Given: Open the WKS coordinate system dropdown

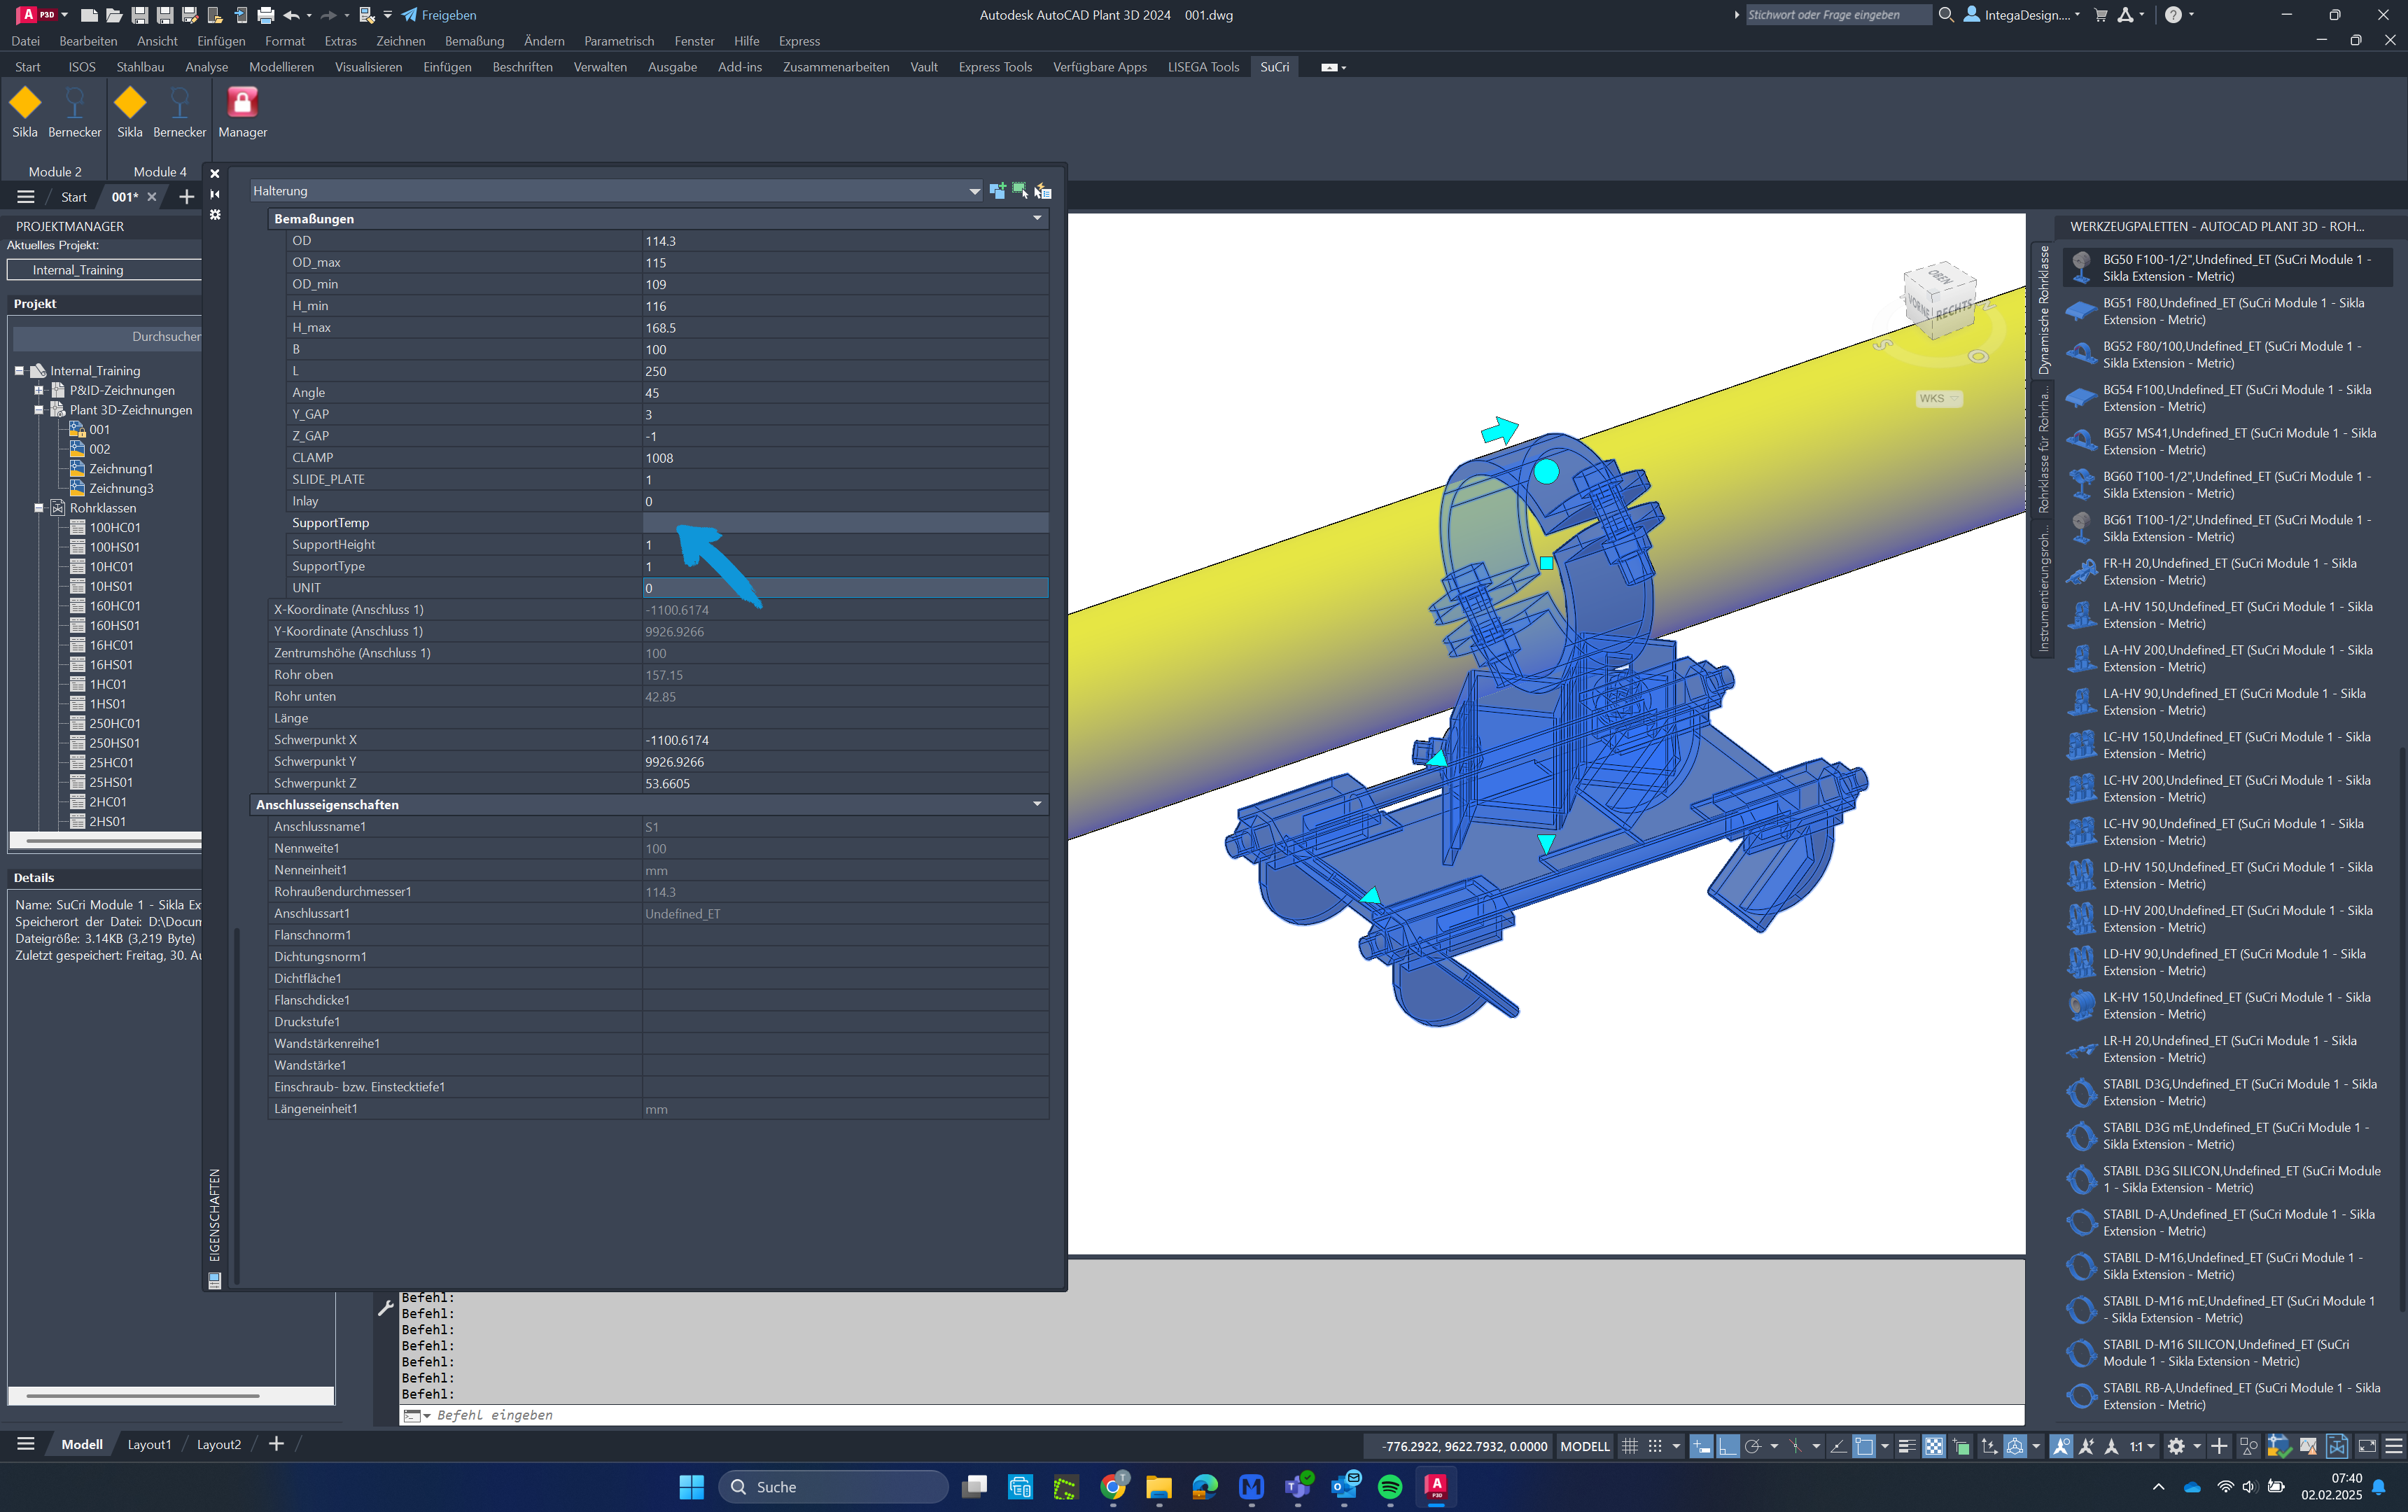Looking at the screenshot, I should point(1939,398).
